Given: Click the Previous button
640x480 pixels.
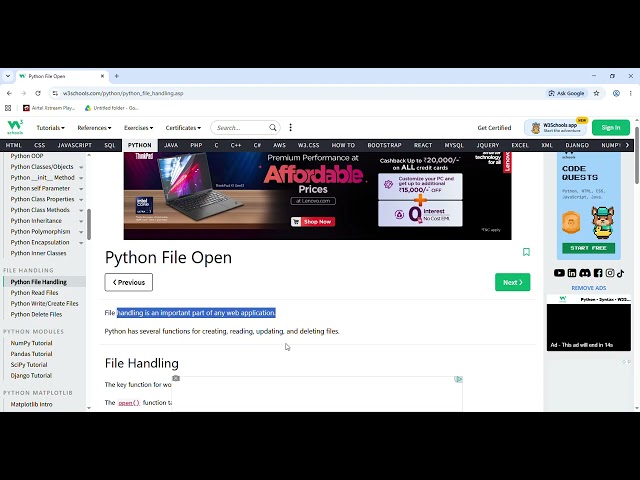Looking at the screenshot, I should [129, 282].
